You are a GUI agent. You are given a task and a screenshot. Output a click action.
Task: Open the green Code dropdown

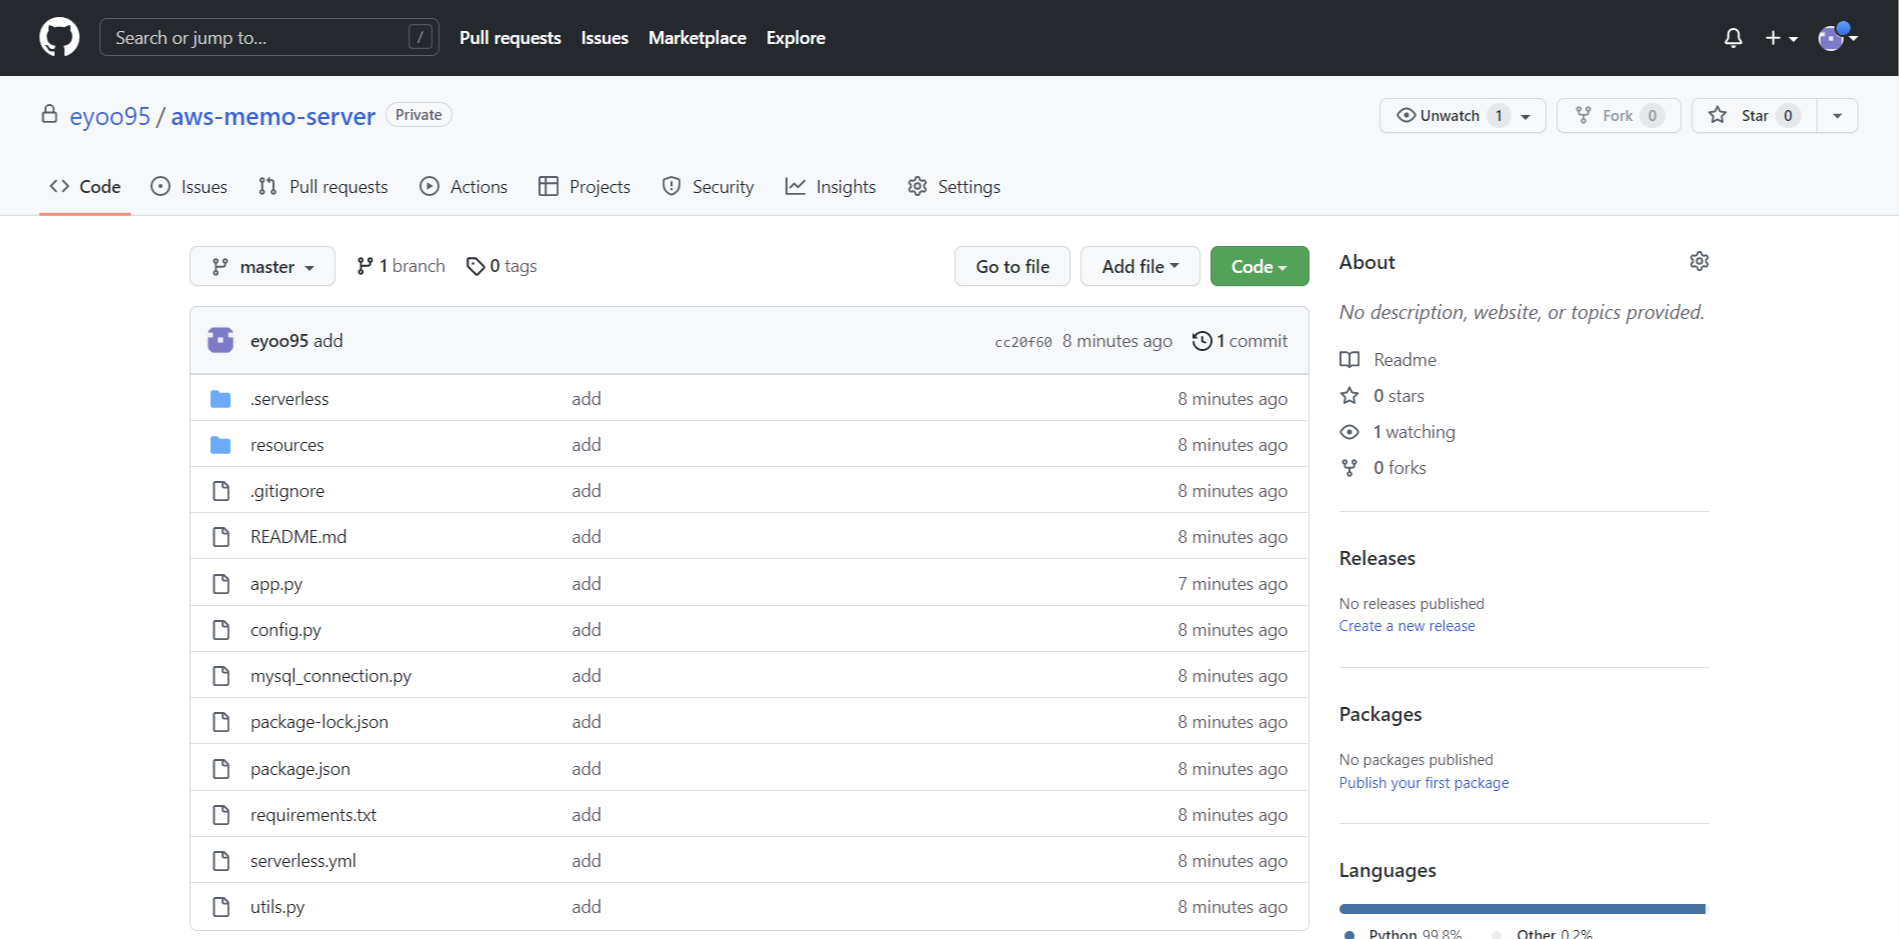coord(1259,267)
